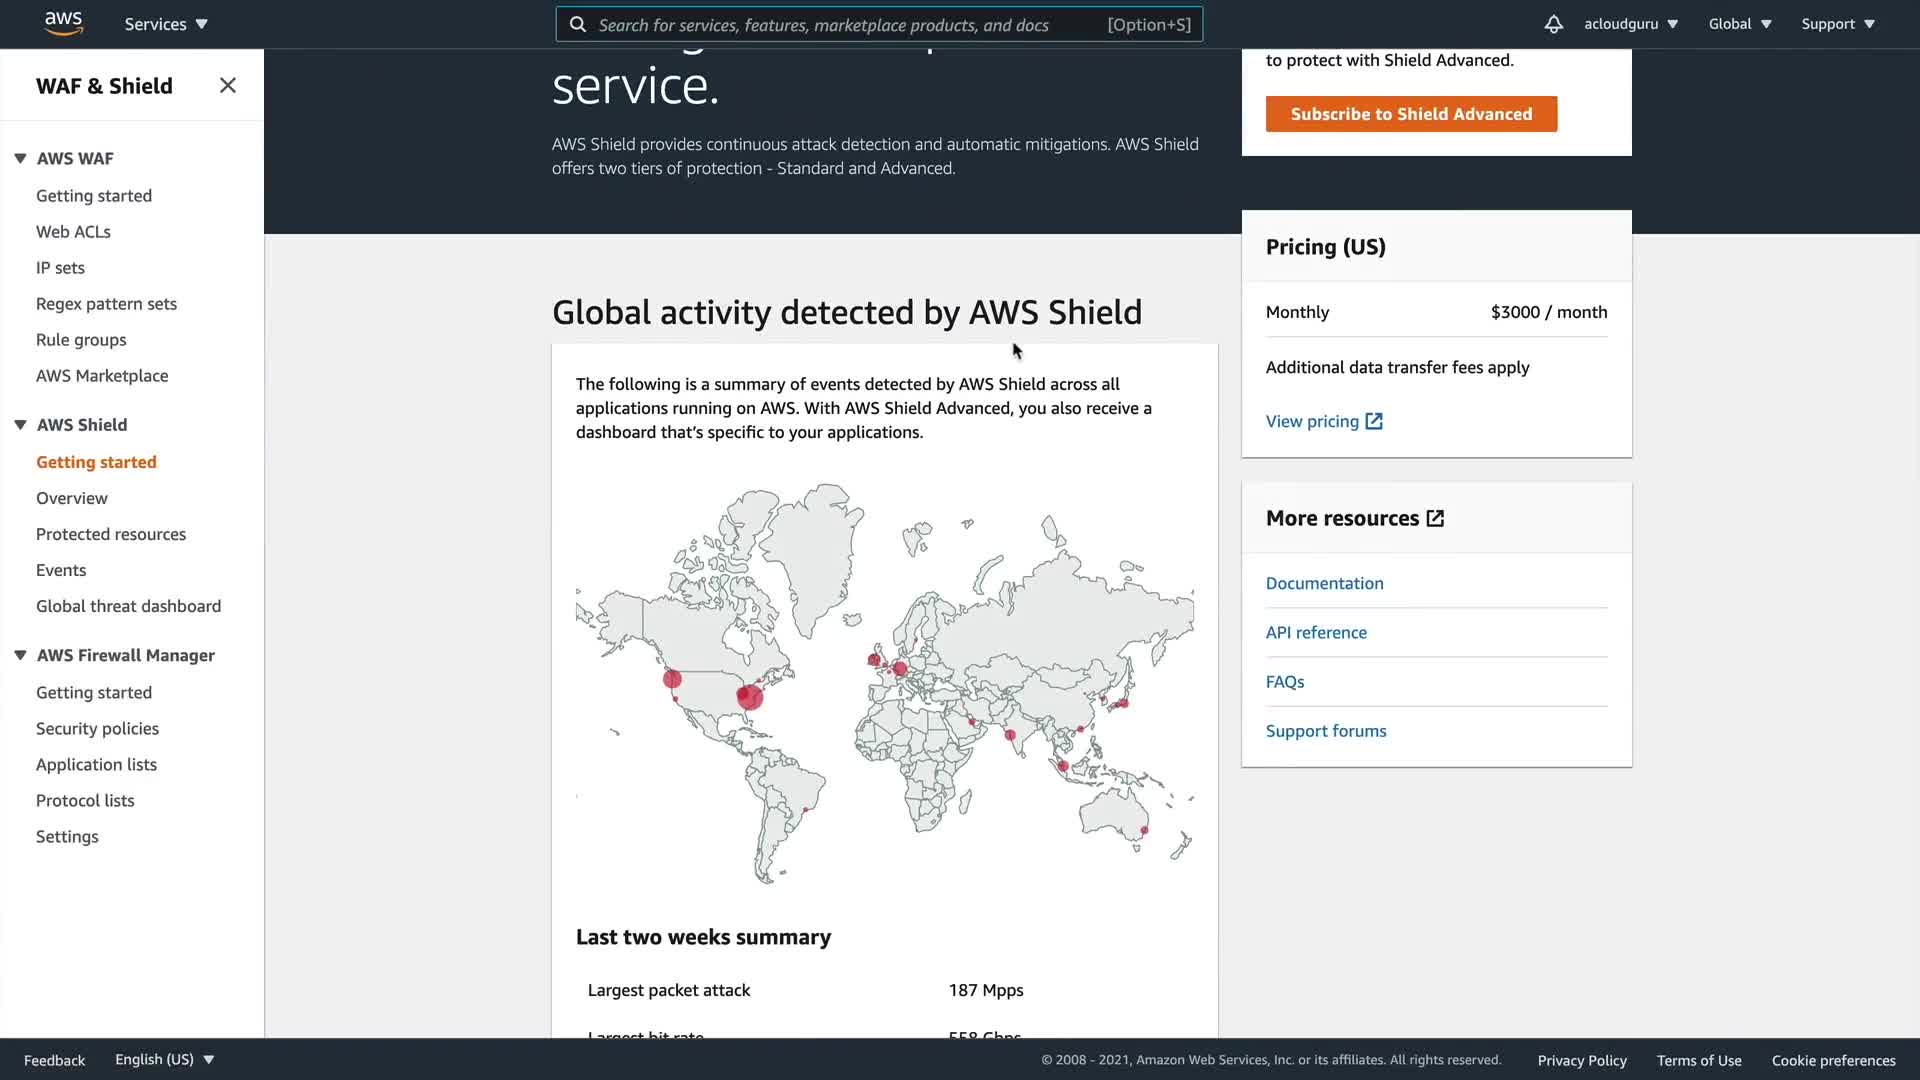Click the search magnifier icon
The width and height of the screenshot is (1920, 1080).
click(578, 25)
